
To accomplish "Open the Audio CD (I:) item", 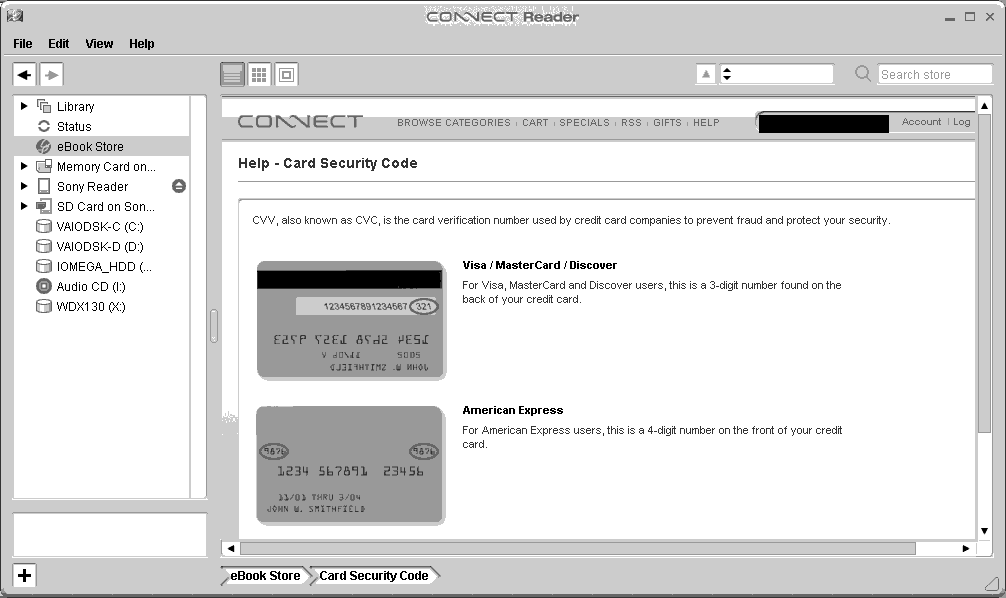I will (x=90, y=286).
